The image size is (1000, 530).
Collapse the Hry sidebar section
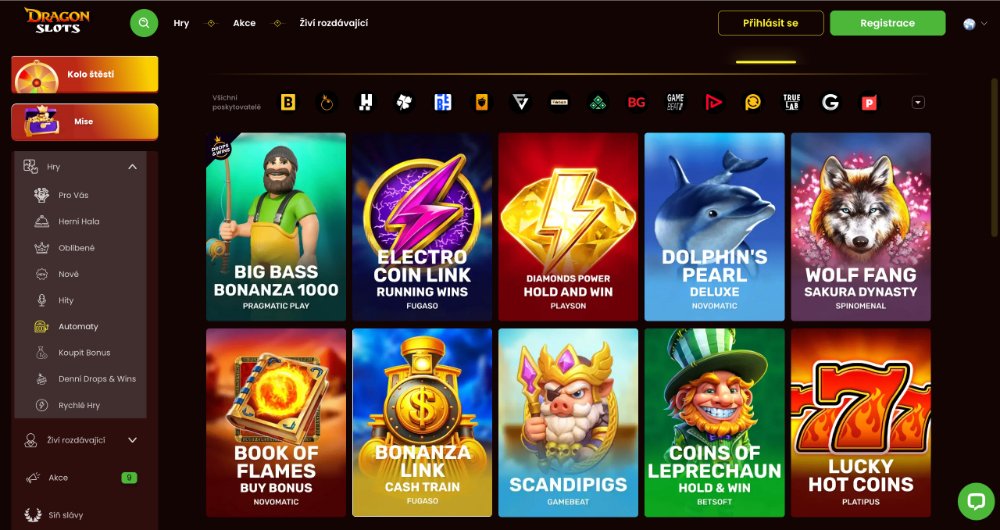click(132, 167)
